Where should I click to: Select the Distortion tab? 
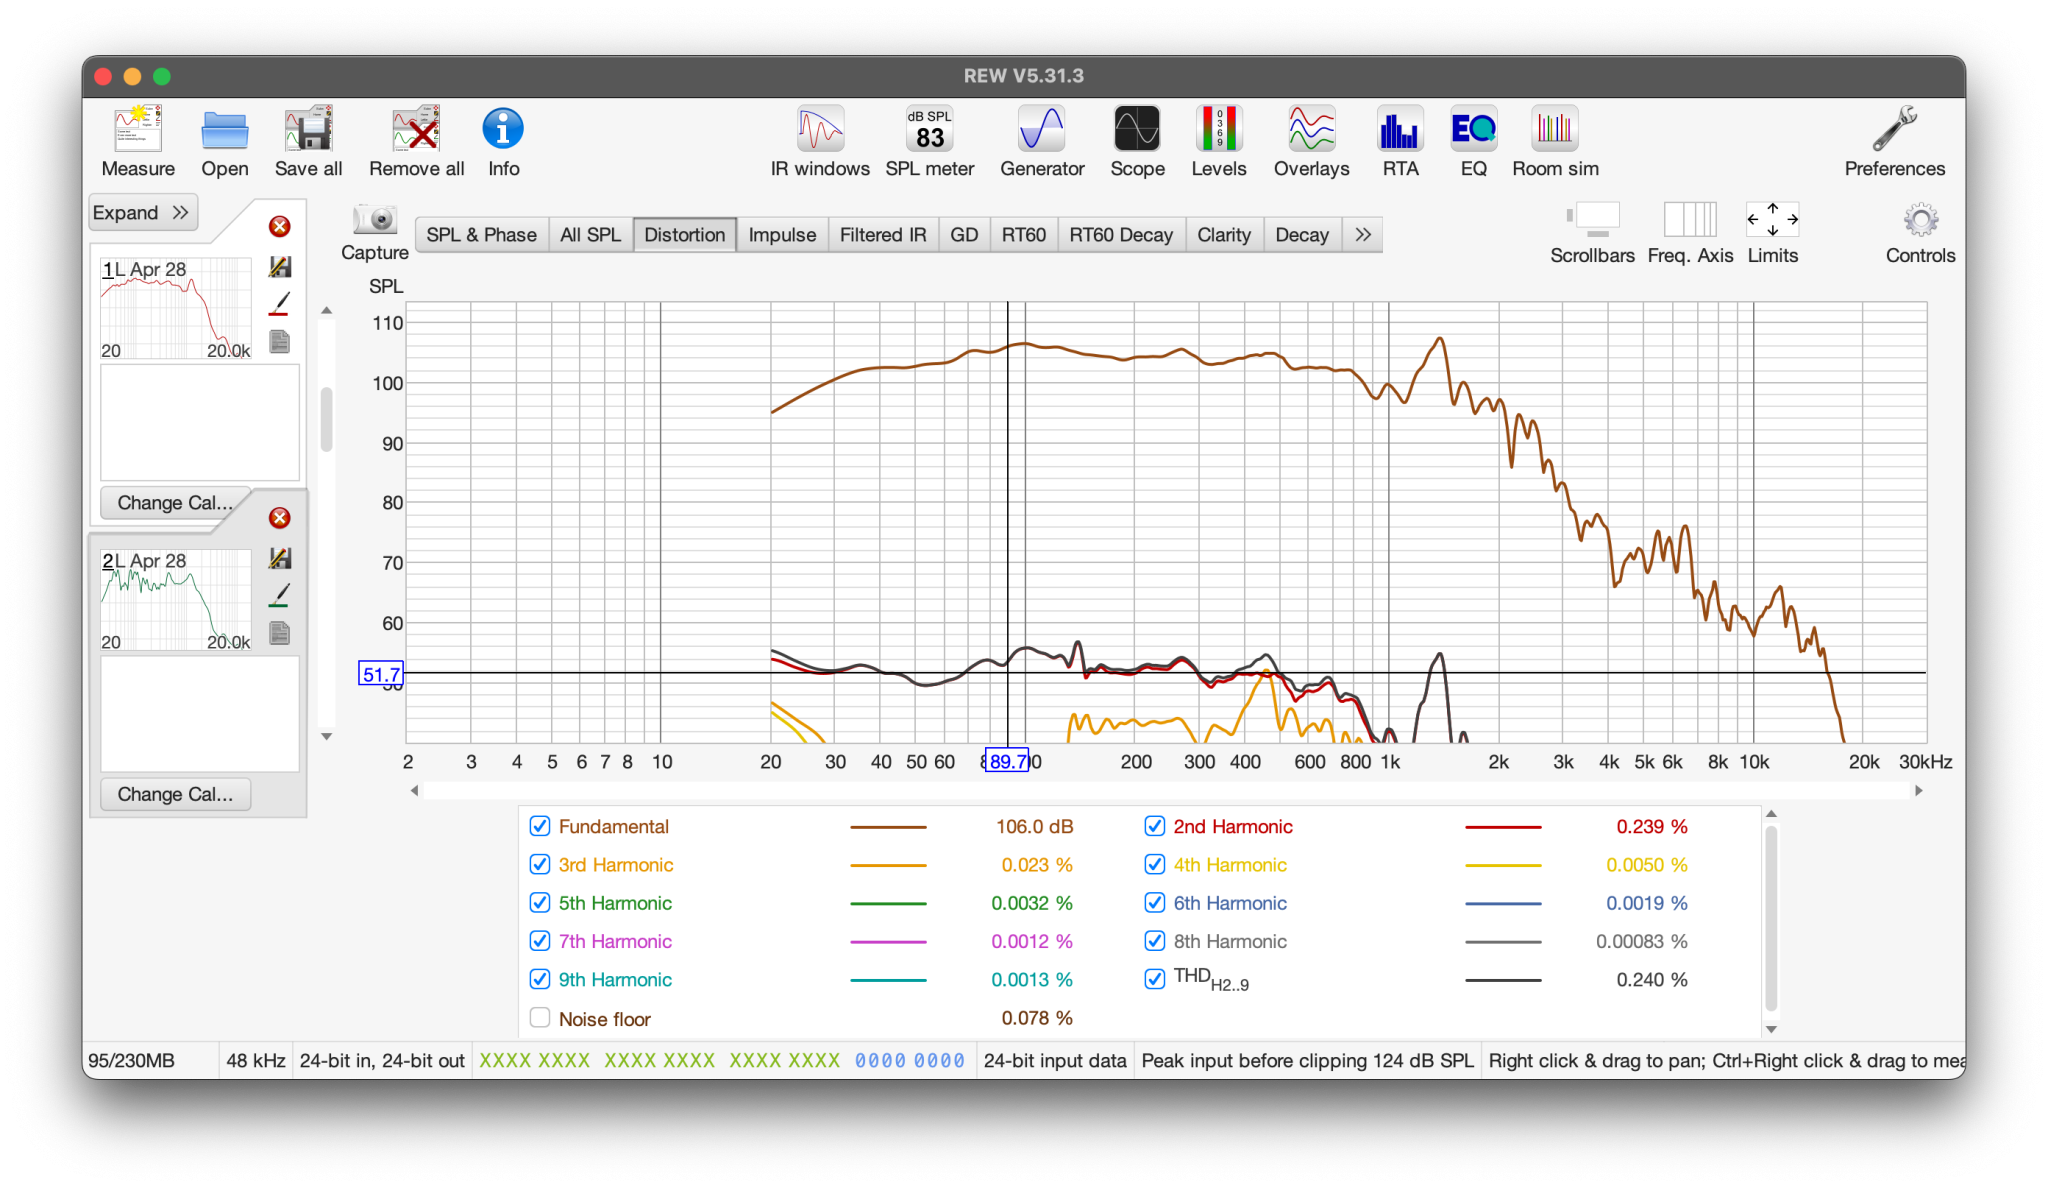(x=684, y=235)
